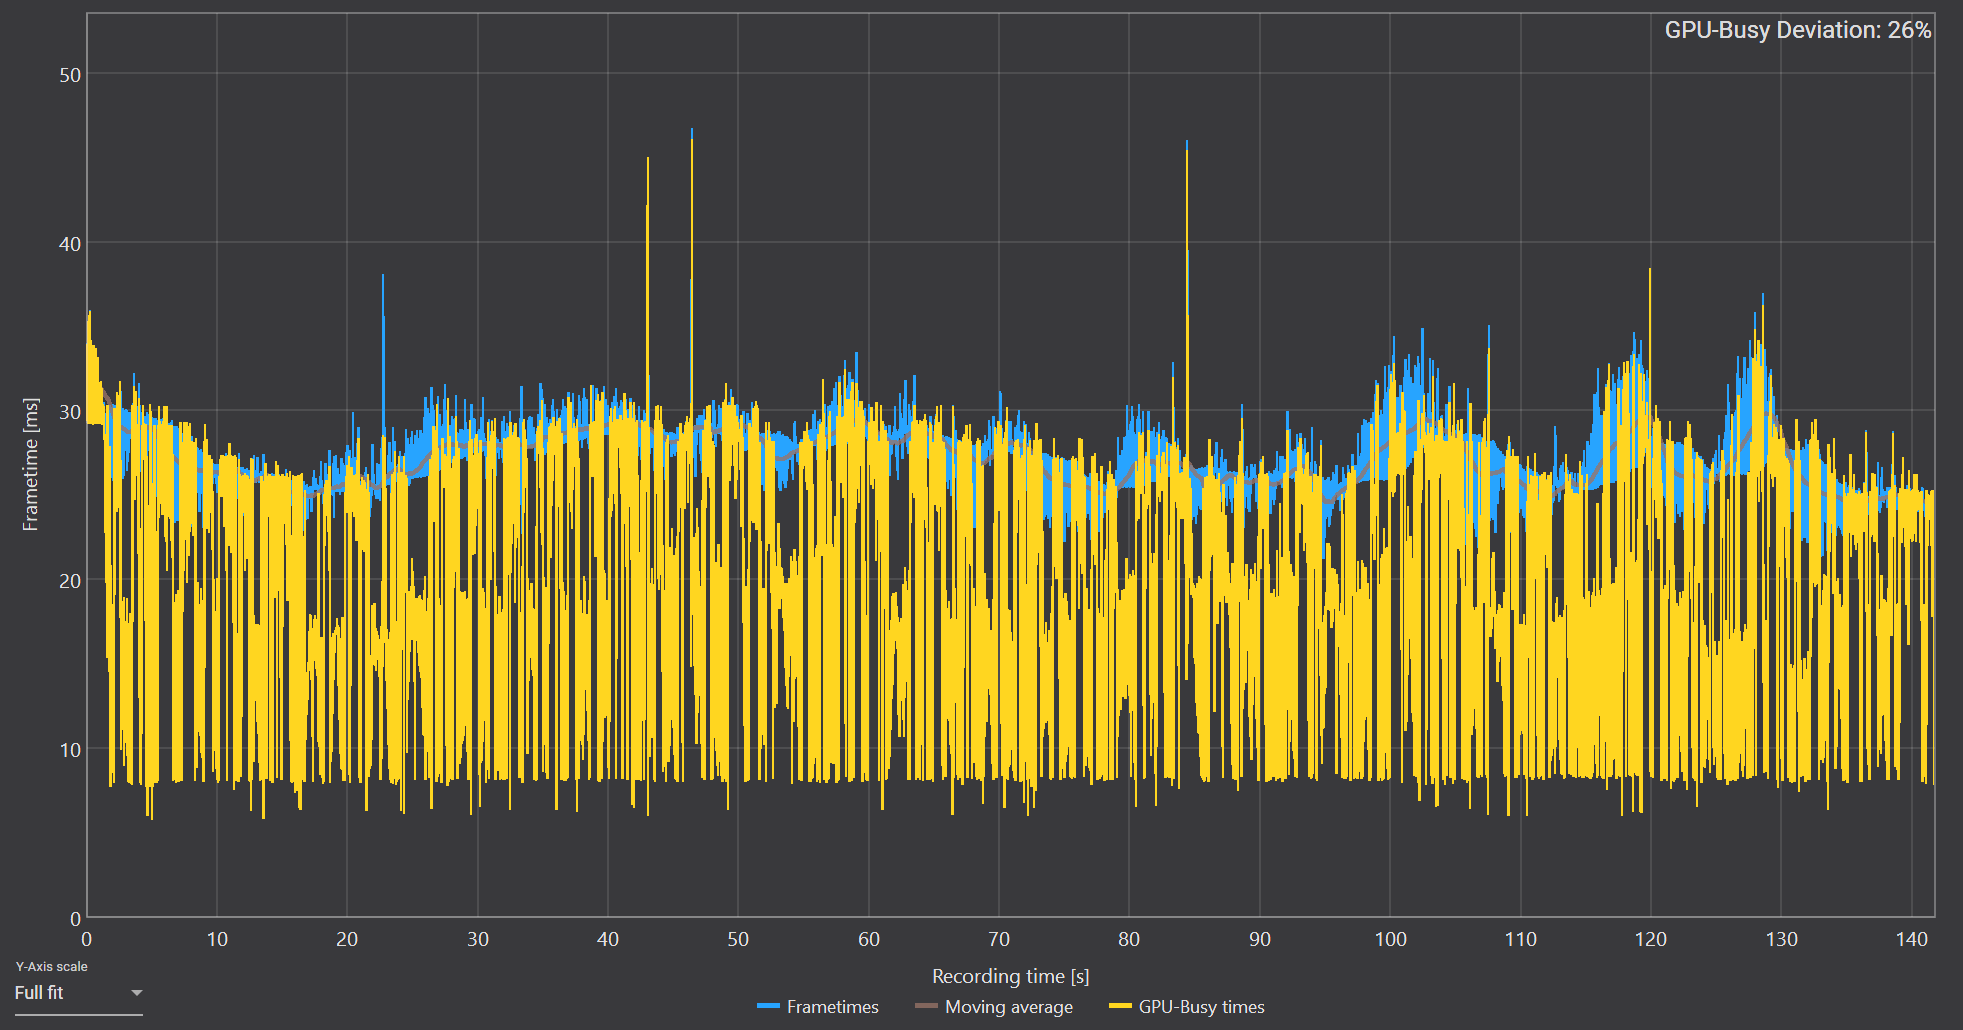Screen dimensions: 1963x1030
Task: Click the blue Frametimes legend color marker
Action: tap(768, 1006)
